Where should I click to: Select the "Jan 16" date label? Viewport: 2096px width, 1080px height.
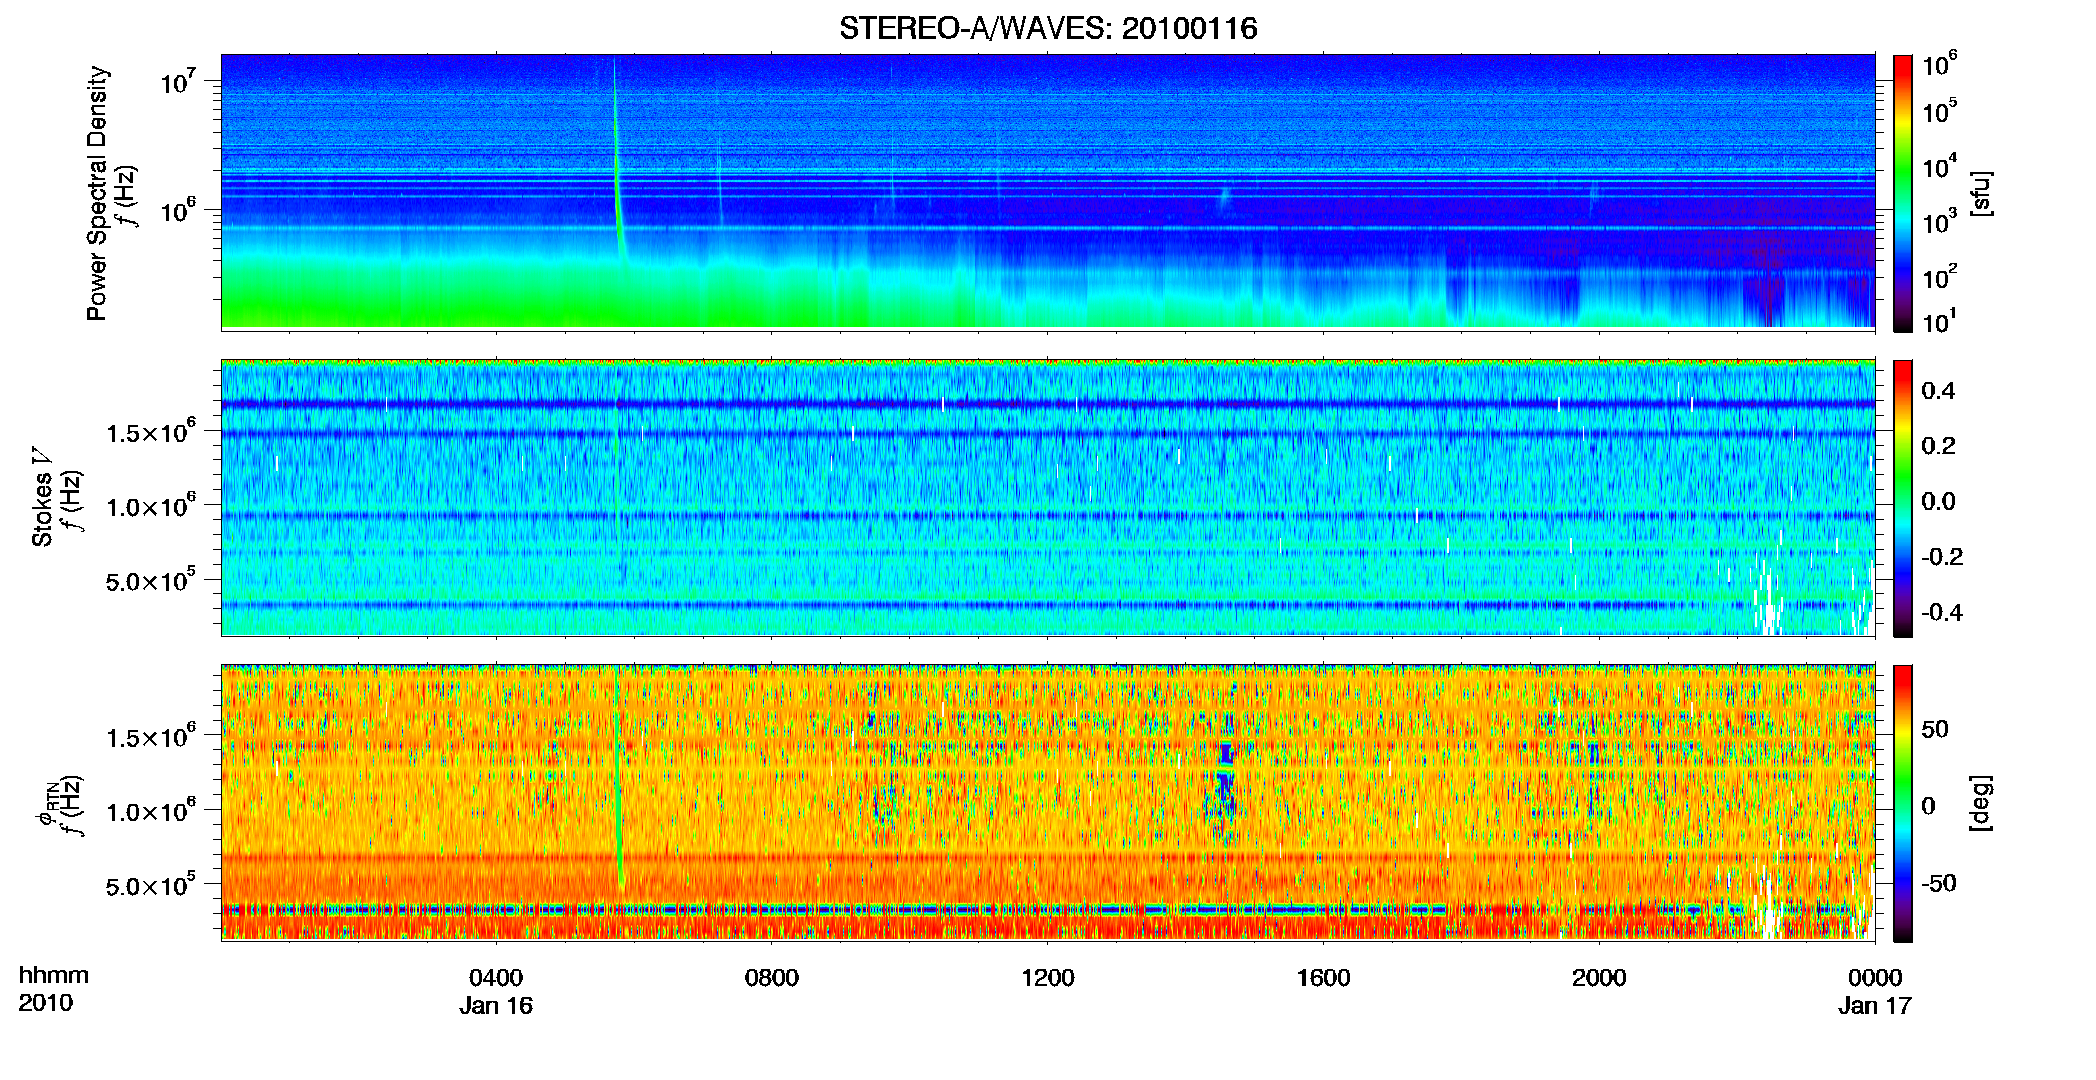pyautogui.click(x=496, y=1006)
